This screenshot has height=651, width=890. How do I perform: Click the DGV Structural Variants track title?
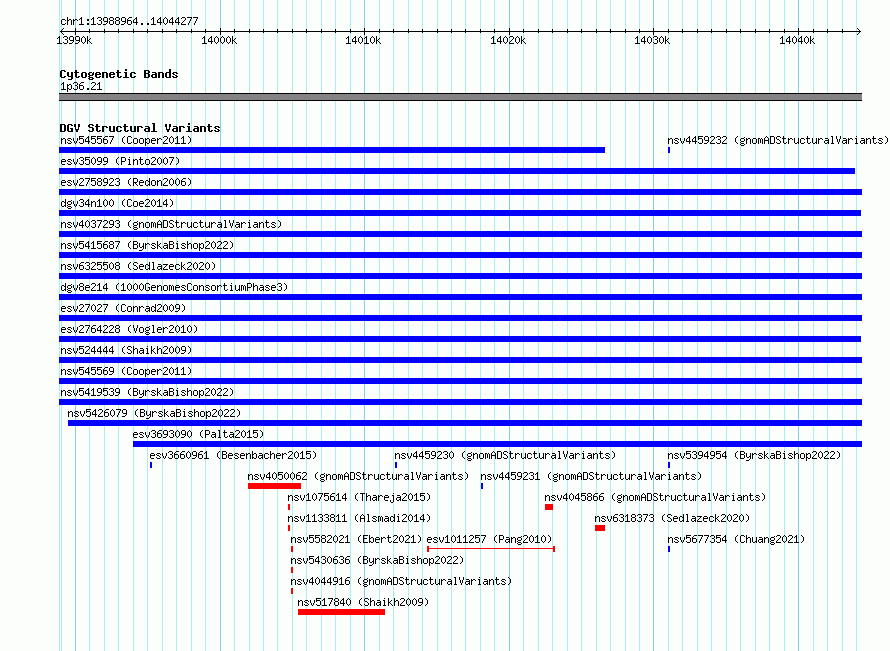pyautogui.click(x=140, y=128)
